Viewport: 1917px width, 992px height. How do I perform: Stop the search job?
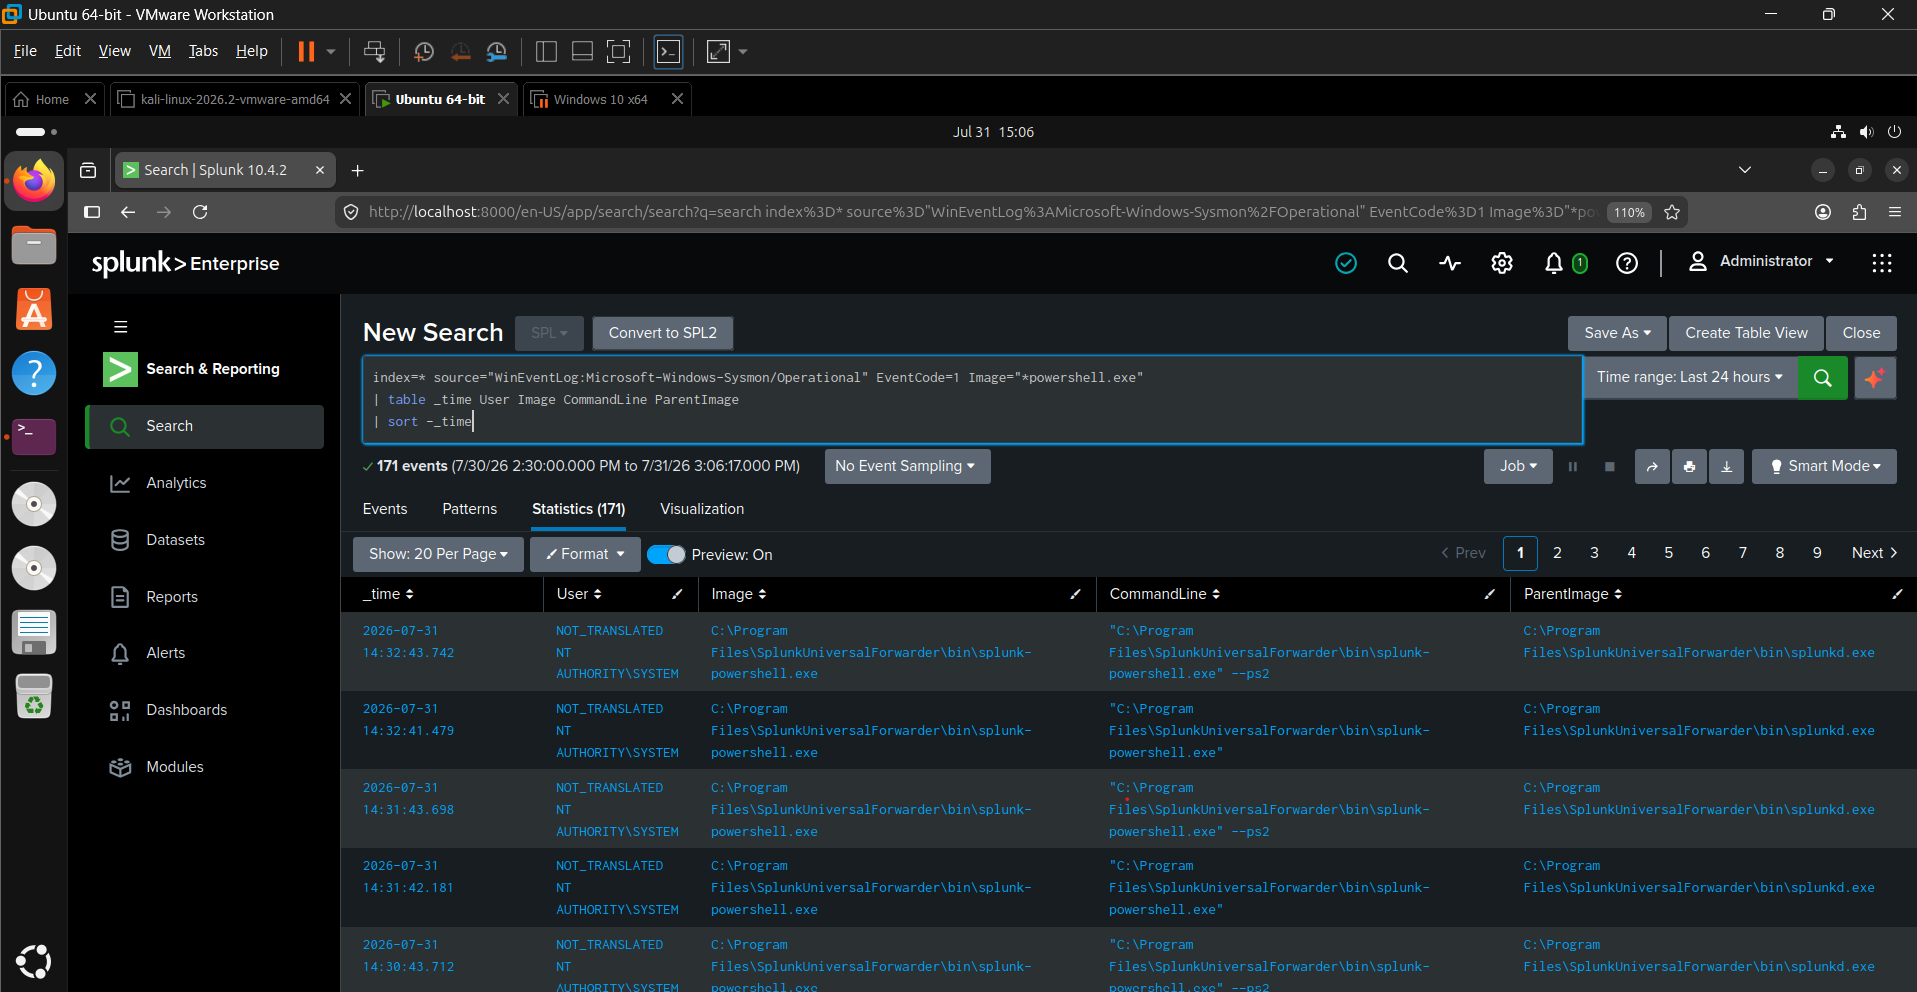(1610, 466)
